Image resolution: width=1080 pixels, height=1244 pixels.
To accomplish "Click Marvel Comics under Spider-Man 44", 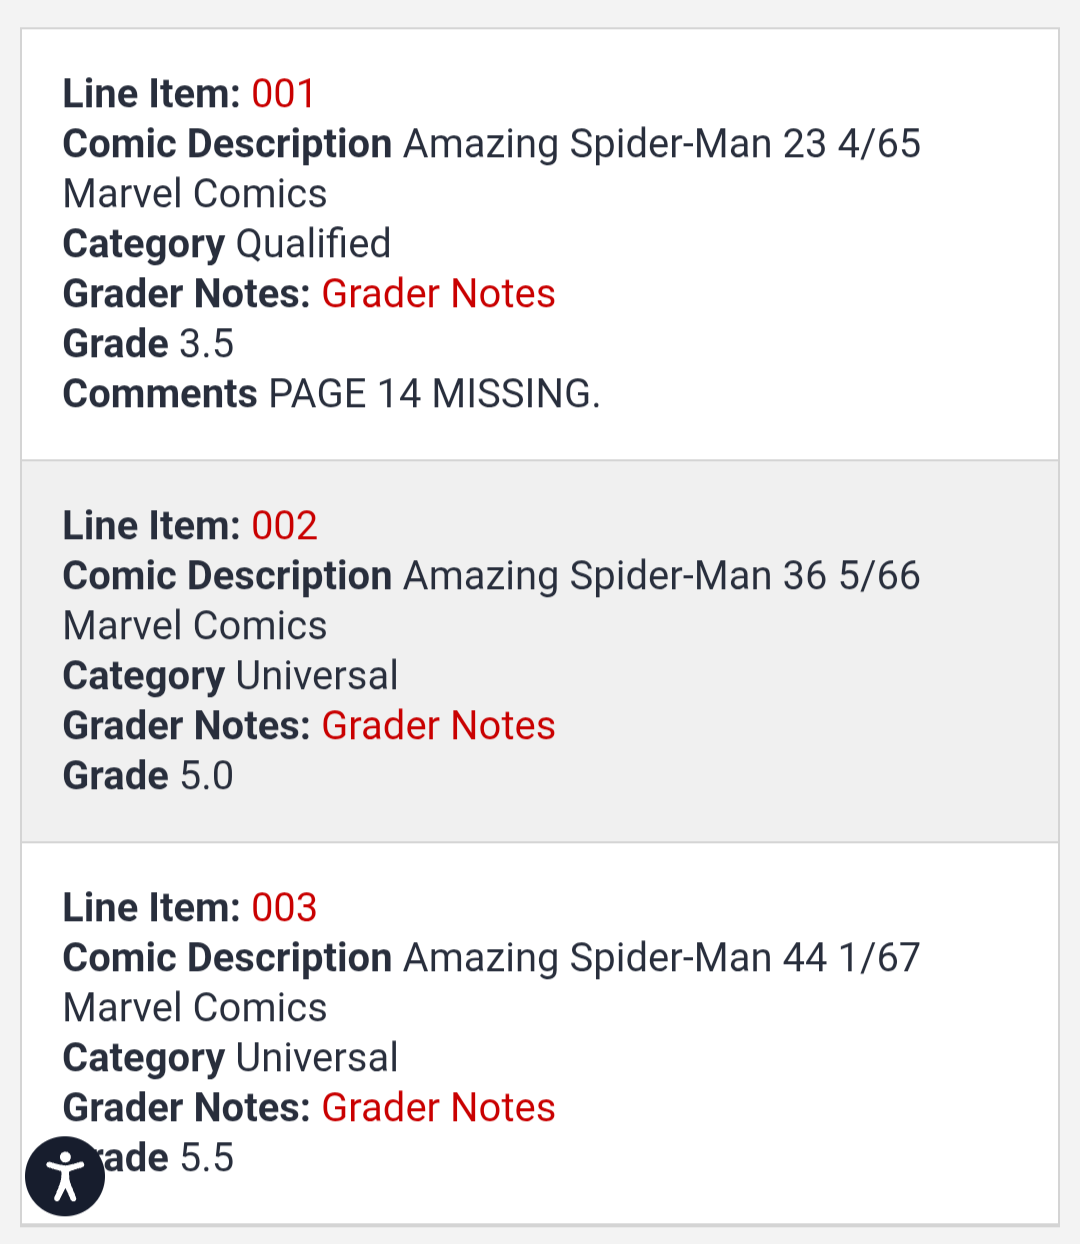I will [195, 1008].
